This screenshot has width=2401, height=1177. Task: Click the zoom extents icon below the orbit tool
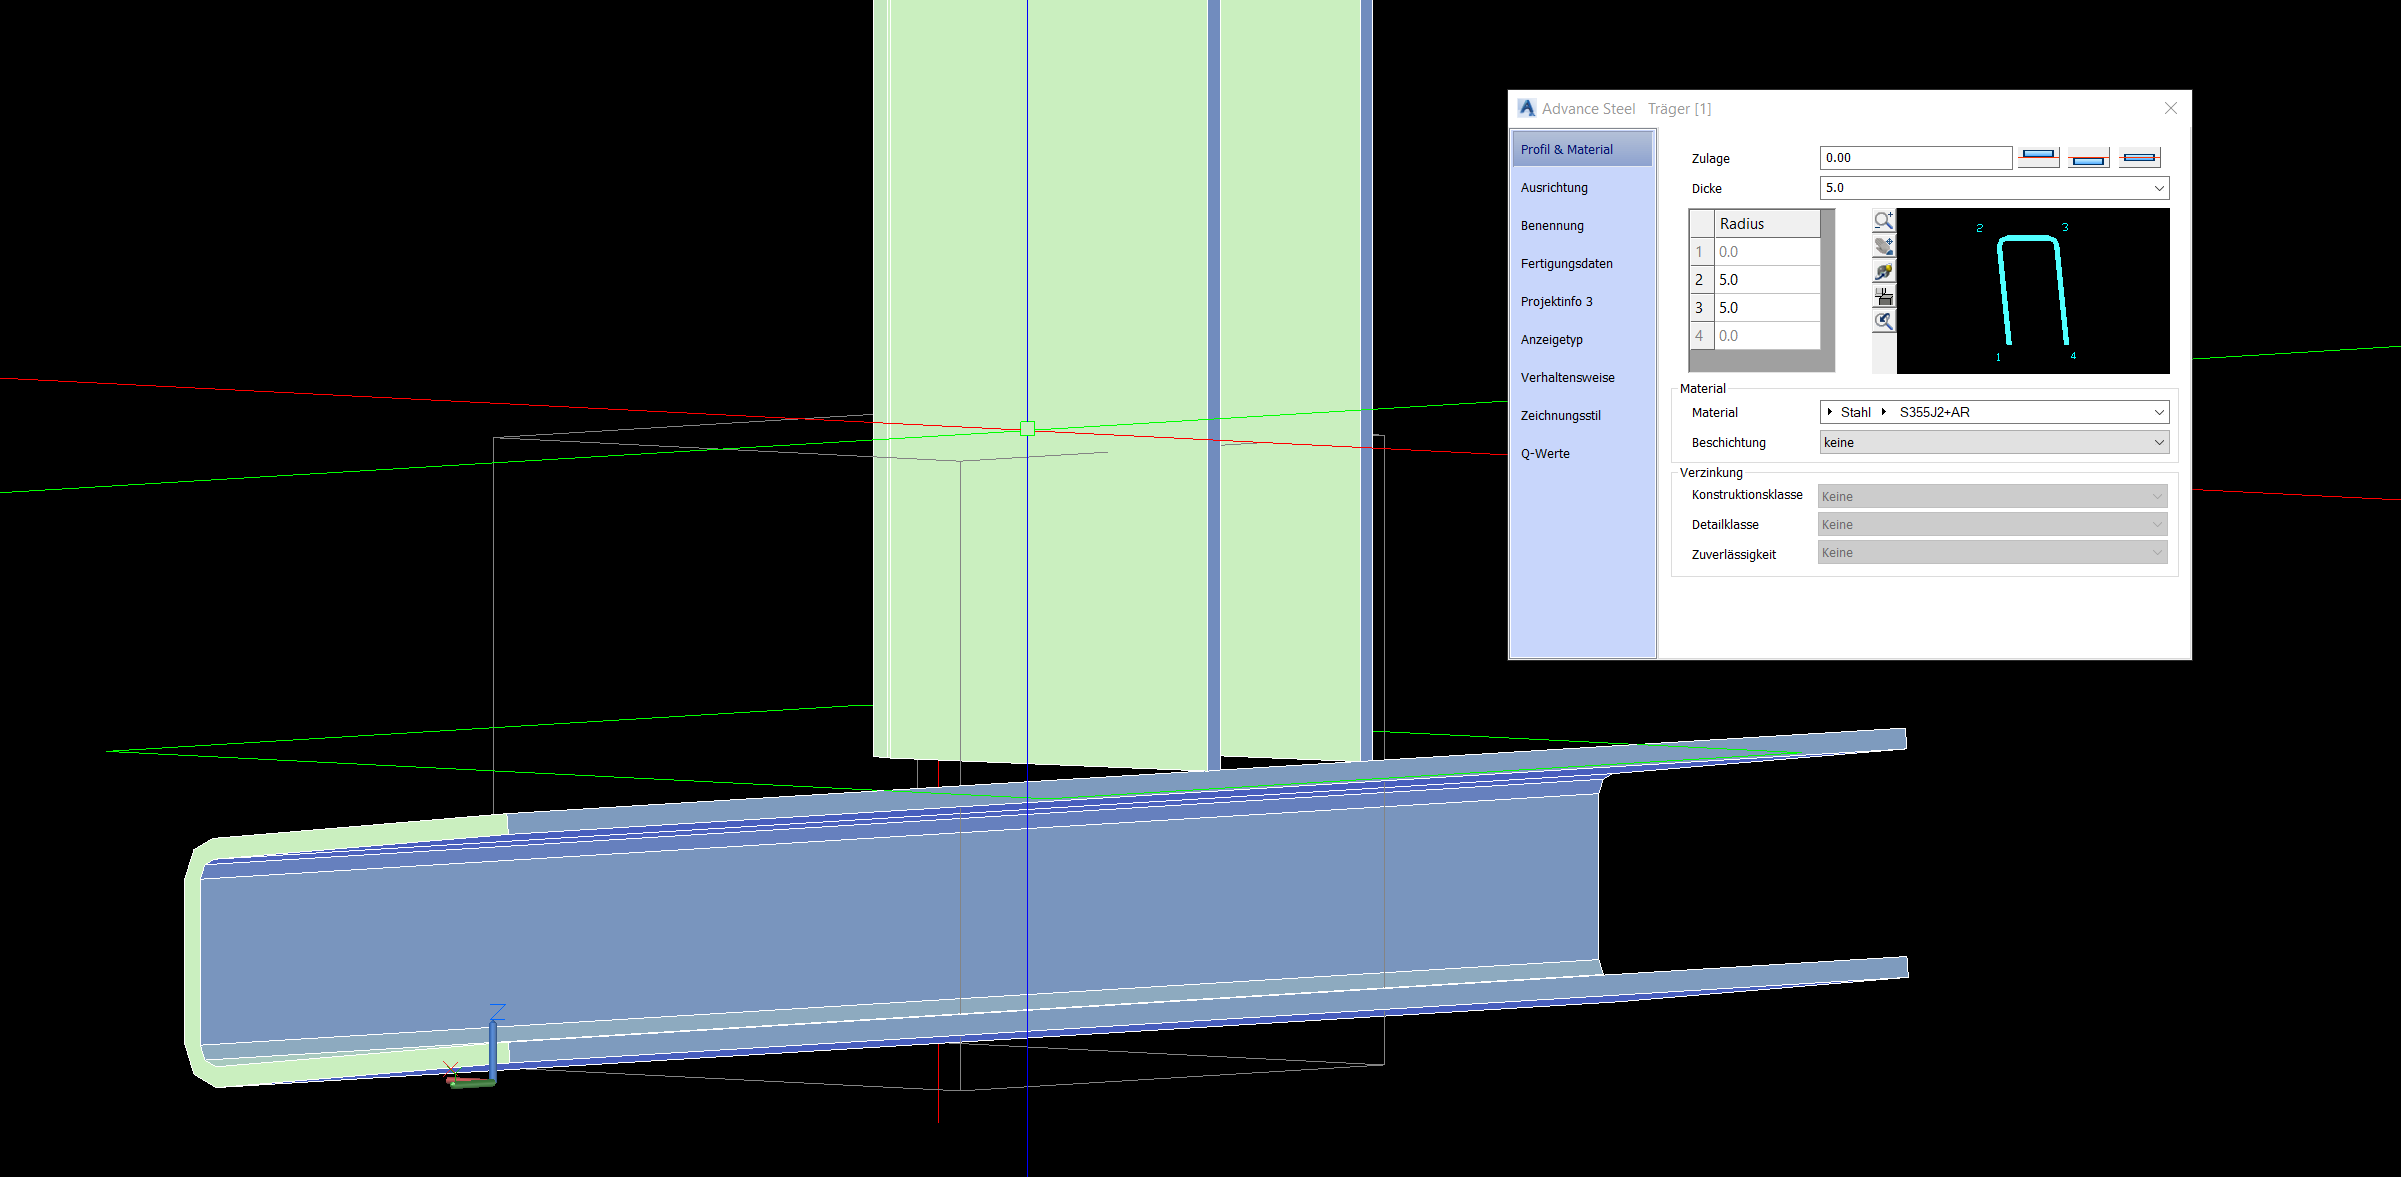pos(1884,321)
